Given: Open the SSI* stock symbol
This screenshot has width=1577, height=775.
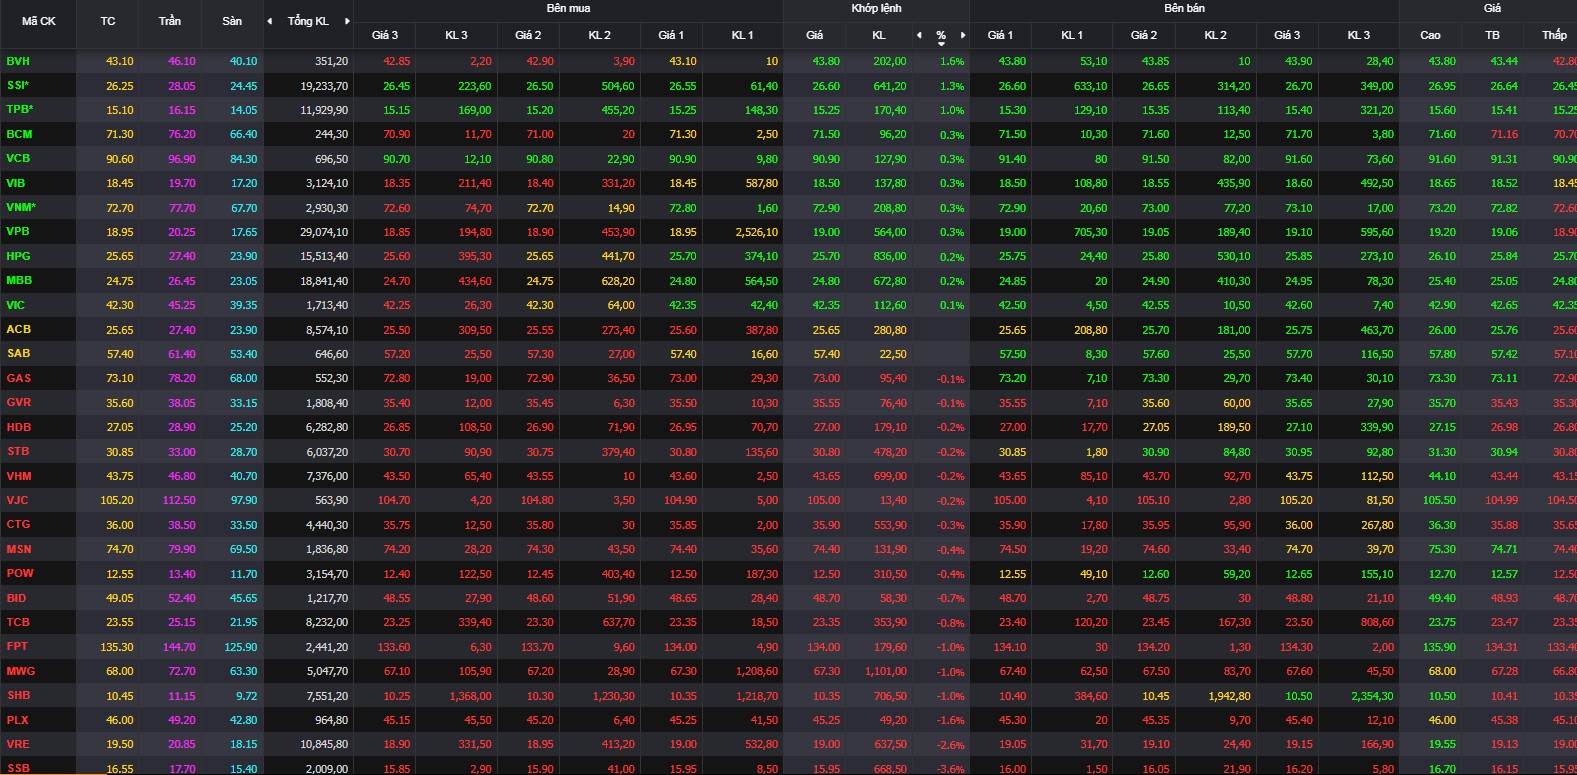Looking at the screenshot, I should [x=18, y=85].
